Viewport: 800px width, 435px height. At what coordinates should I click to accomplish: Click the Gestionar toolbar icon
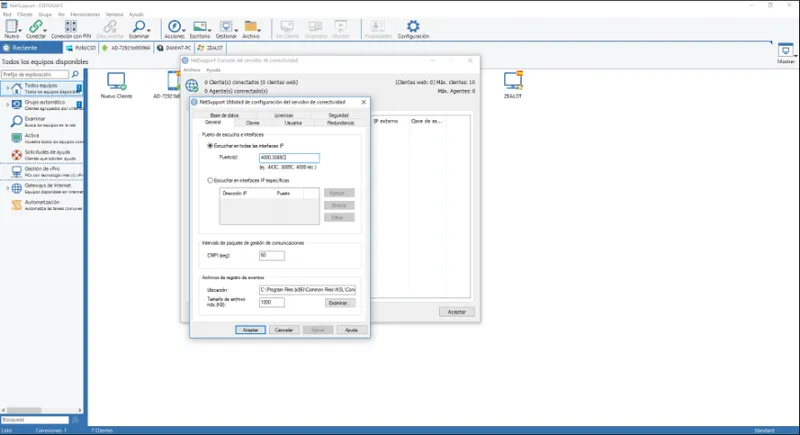pyautogui.click(x=225, y=26)
